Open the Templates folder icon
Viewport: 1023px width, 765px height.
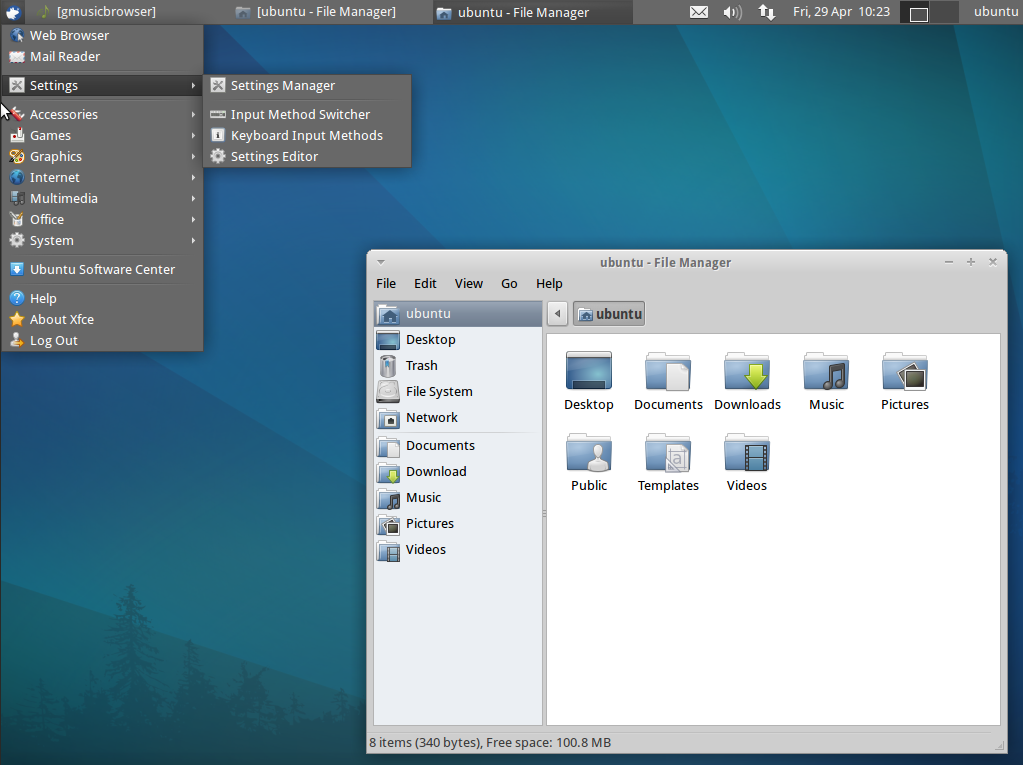click(x=667, y=453)
